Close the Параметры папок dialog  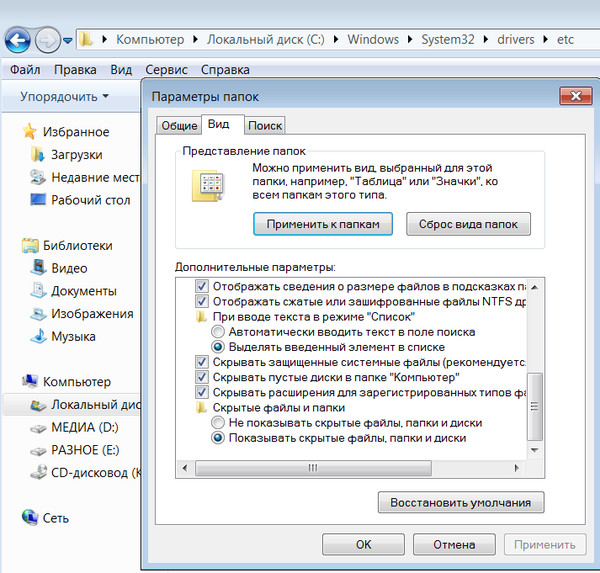coord(576,96)
